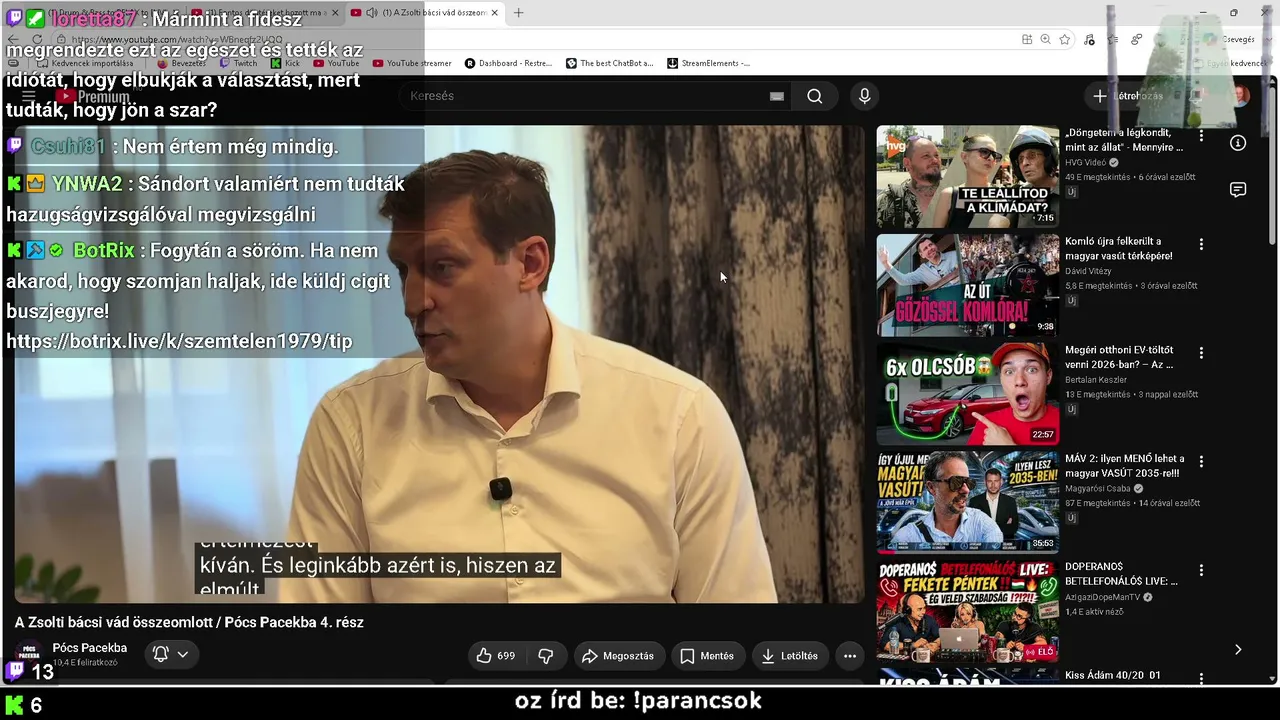
Task: Open the comments panel icon in sidebar
Action: (x=1238, y=190)
